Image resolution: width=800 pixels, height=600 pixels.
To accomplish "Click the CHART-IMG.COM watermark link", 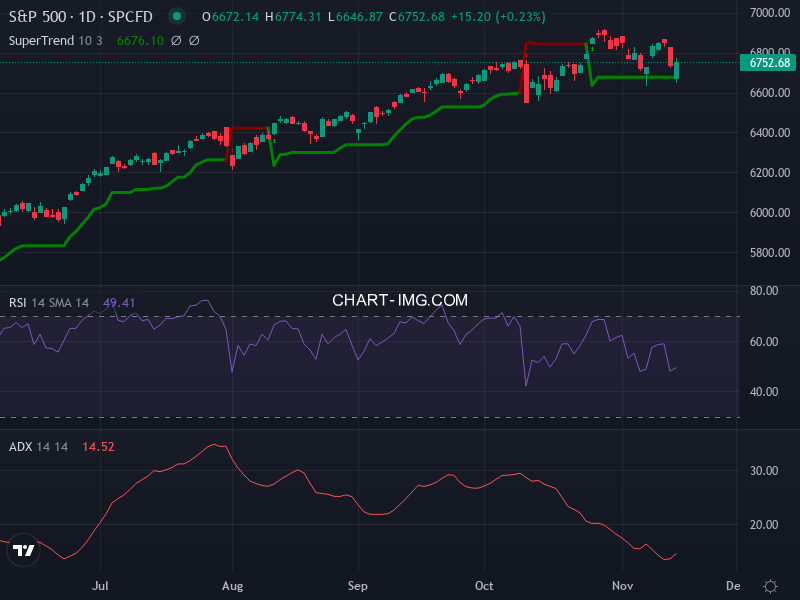I will (x=400, y=299).
